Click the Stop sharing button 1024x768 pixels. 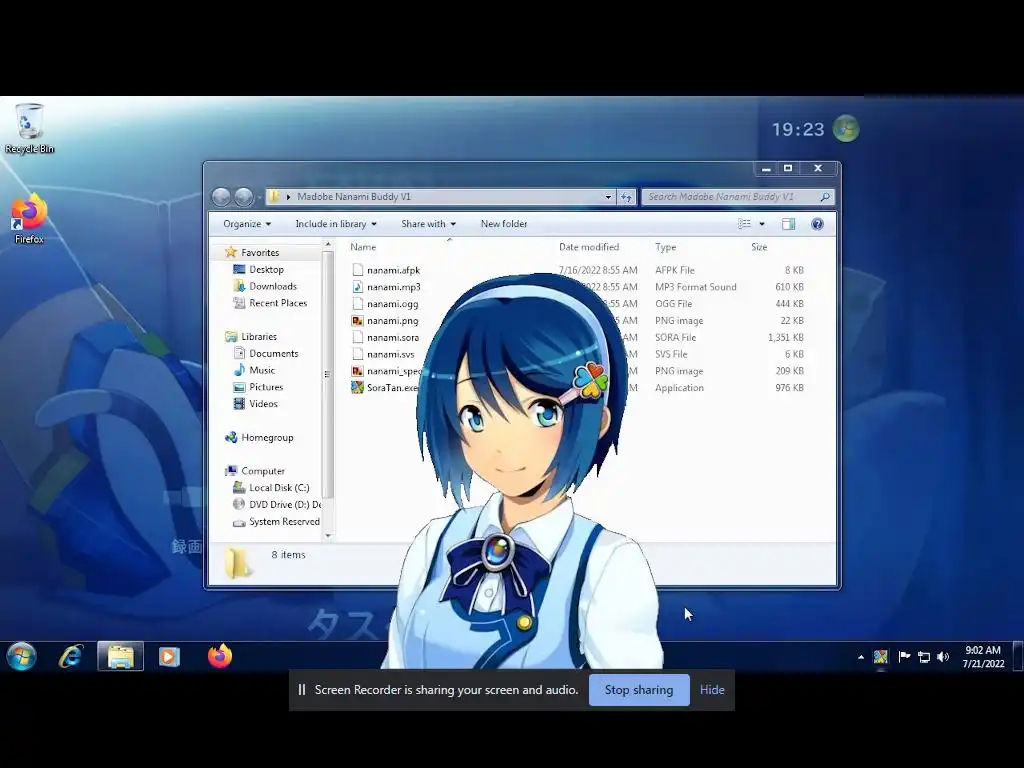click(x=639, y=690)
